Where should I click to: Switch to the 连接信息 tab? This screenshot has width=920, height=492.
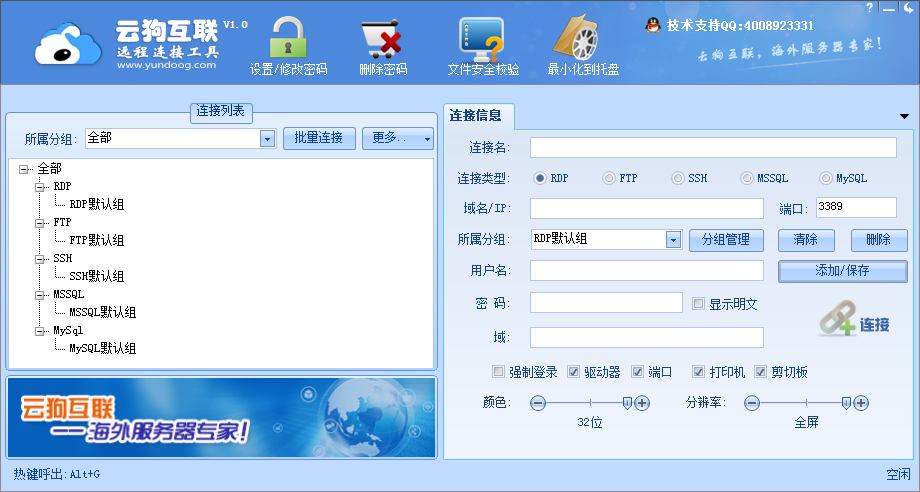tap(476, 115)
